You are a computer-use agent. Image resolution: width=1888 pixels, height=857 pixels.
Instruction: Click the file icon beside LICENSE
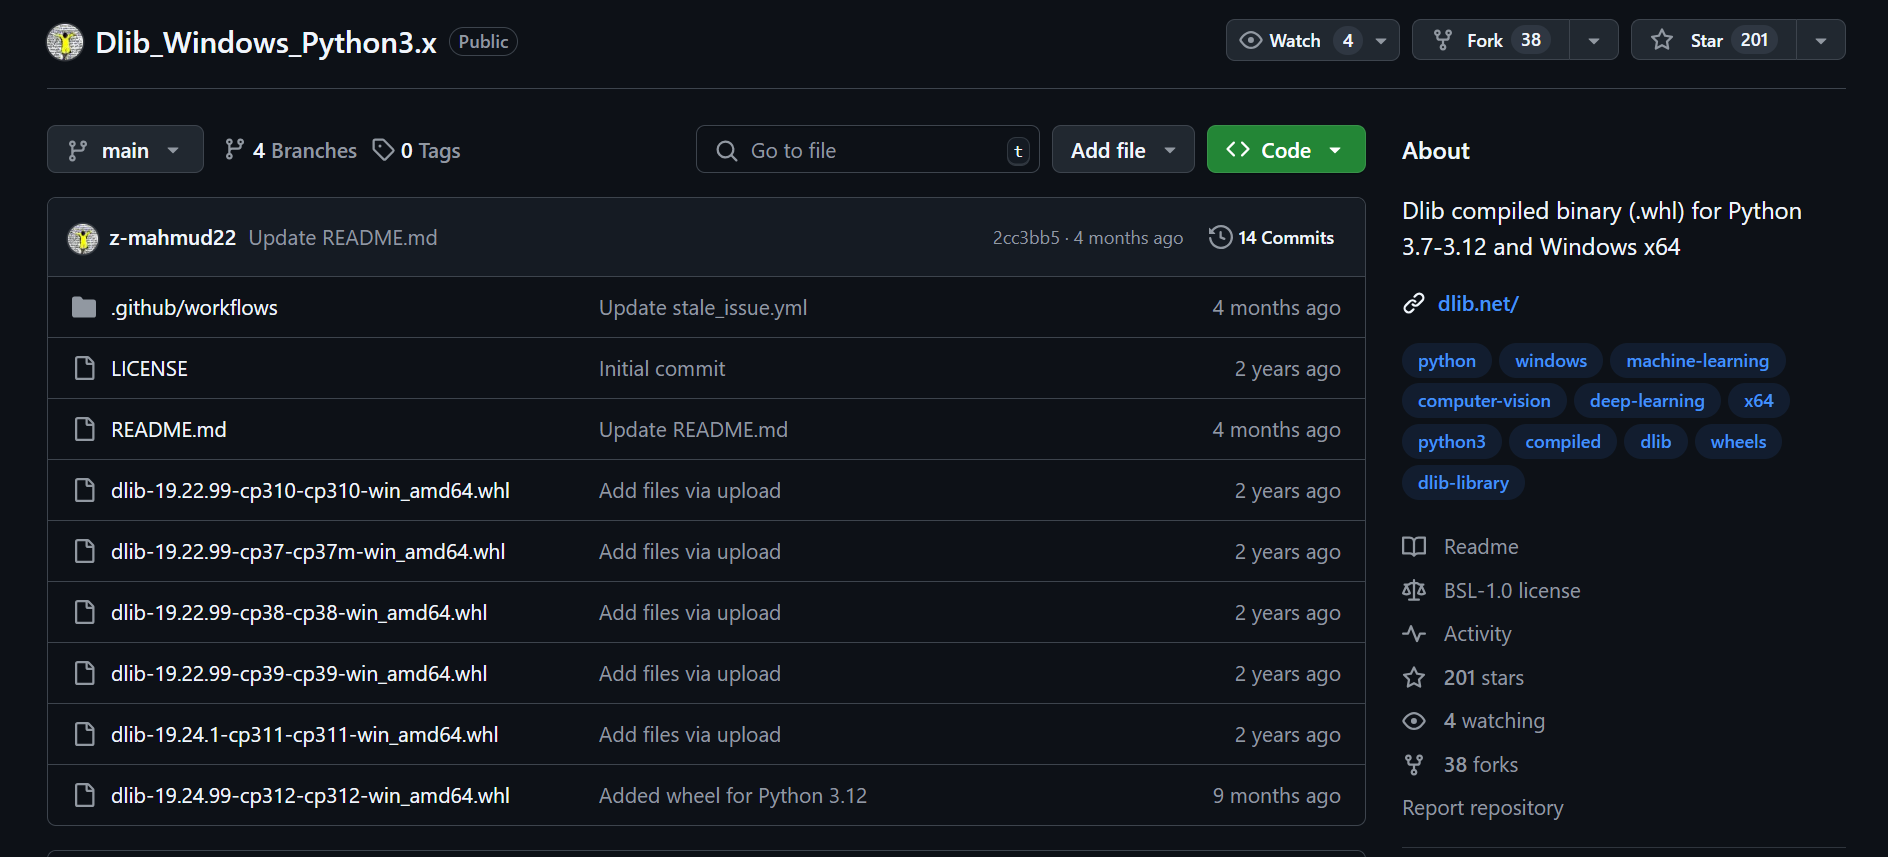coord(85,368)
